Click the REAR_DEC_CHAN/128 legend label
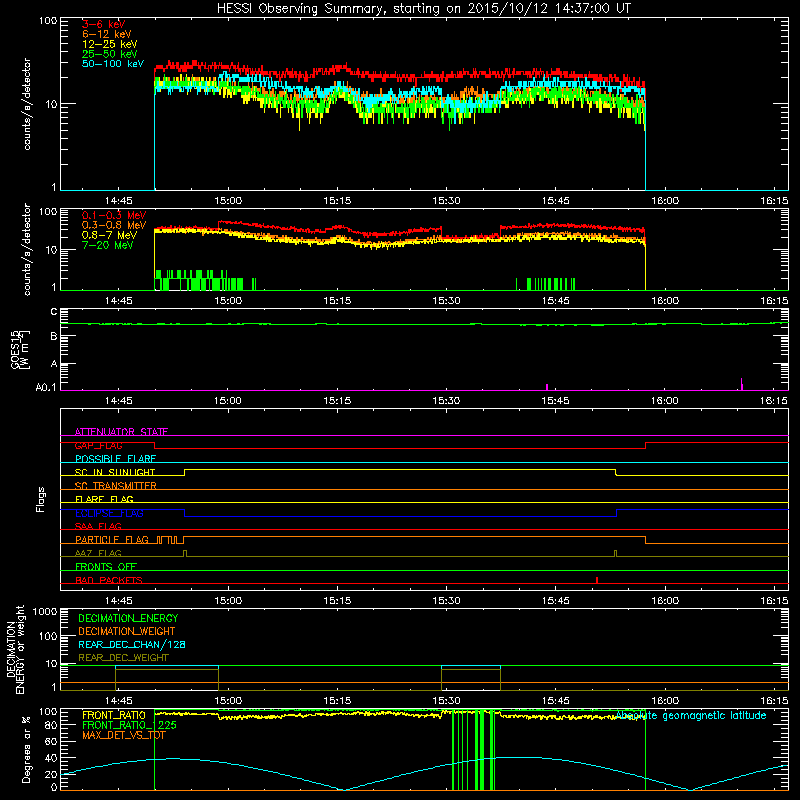Viewport: 800px width, 800px height. pyautogui.click(x=132, y=644)
